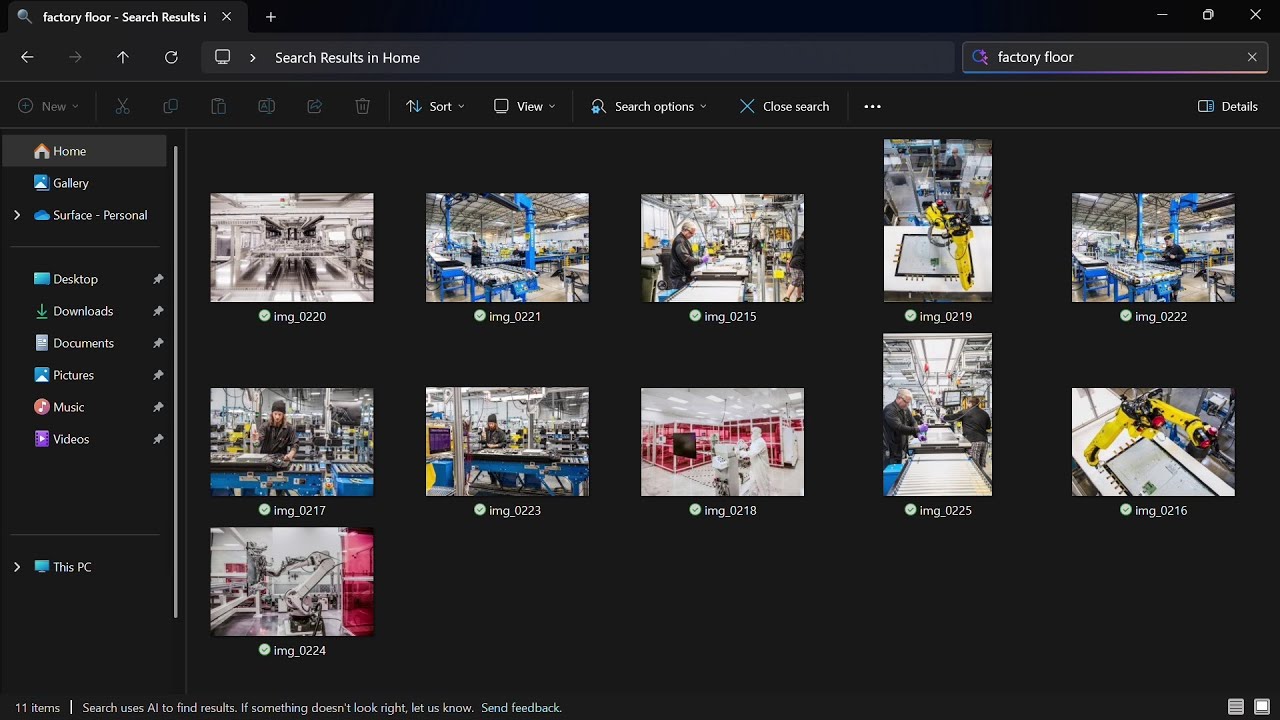Click the Refresh icon in navigation bar
The height and width of the screenshot is (720, 1280).
(x=171, y=58)
